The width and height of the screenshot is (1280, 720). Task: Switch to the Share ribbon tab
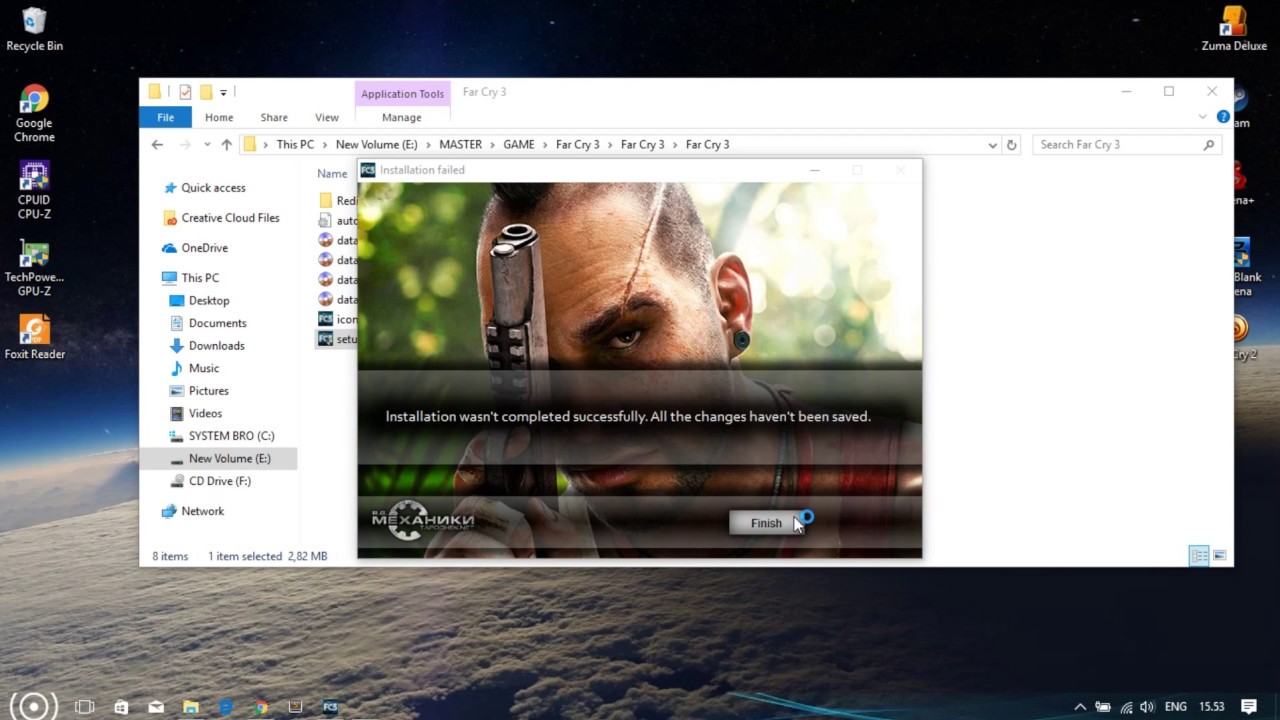tap(274, 117)
